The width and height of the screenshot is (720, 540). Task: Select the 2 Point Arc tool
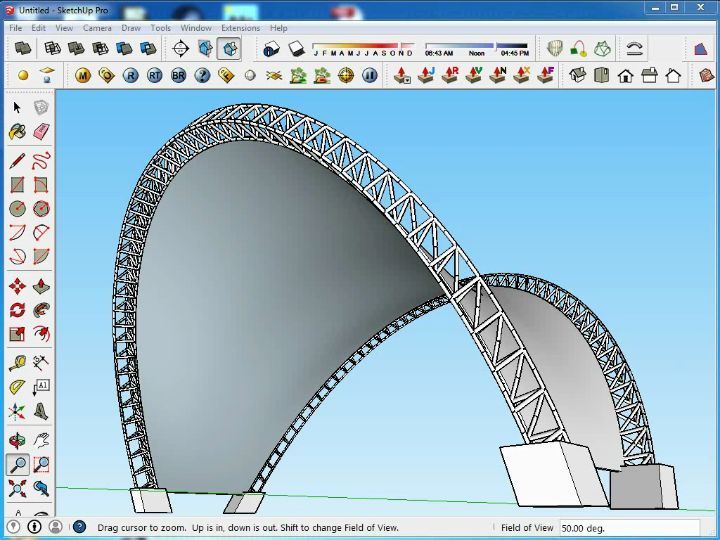17,232
